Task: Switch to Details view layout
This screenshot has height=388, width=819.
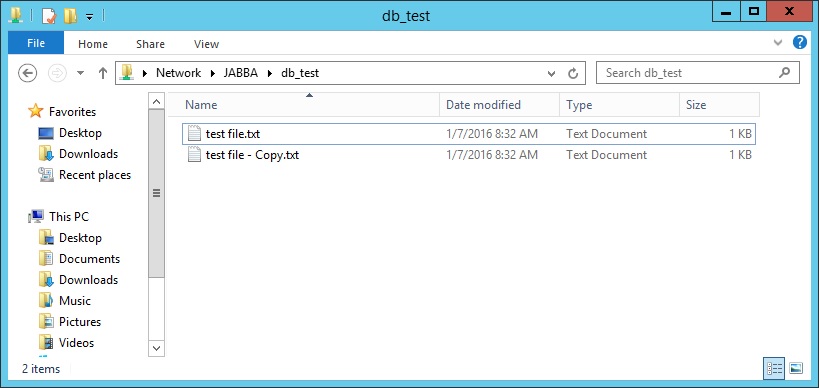Action: point(774,368)
